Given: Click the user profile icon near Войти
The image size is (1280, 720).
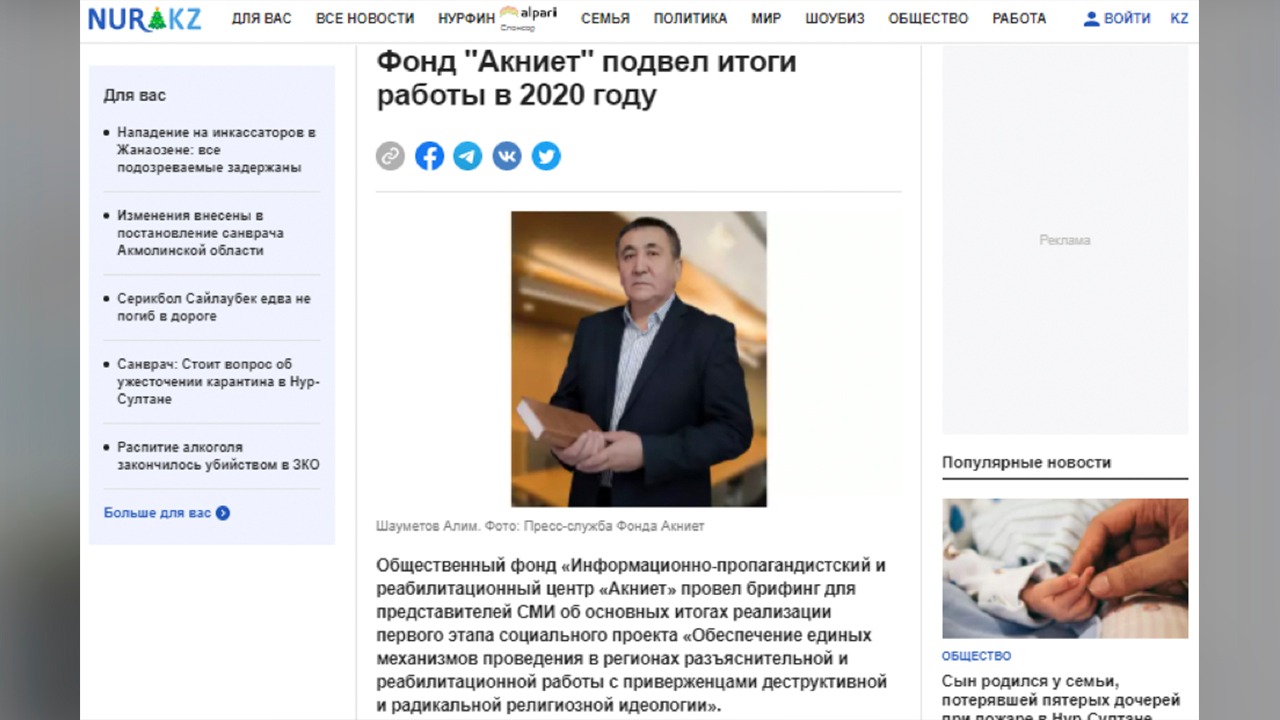Looking at the screenshot, I should pos(1091,18).
